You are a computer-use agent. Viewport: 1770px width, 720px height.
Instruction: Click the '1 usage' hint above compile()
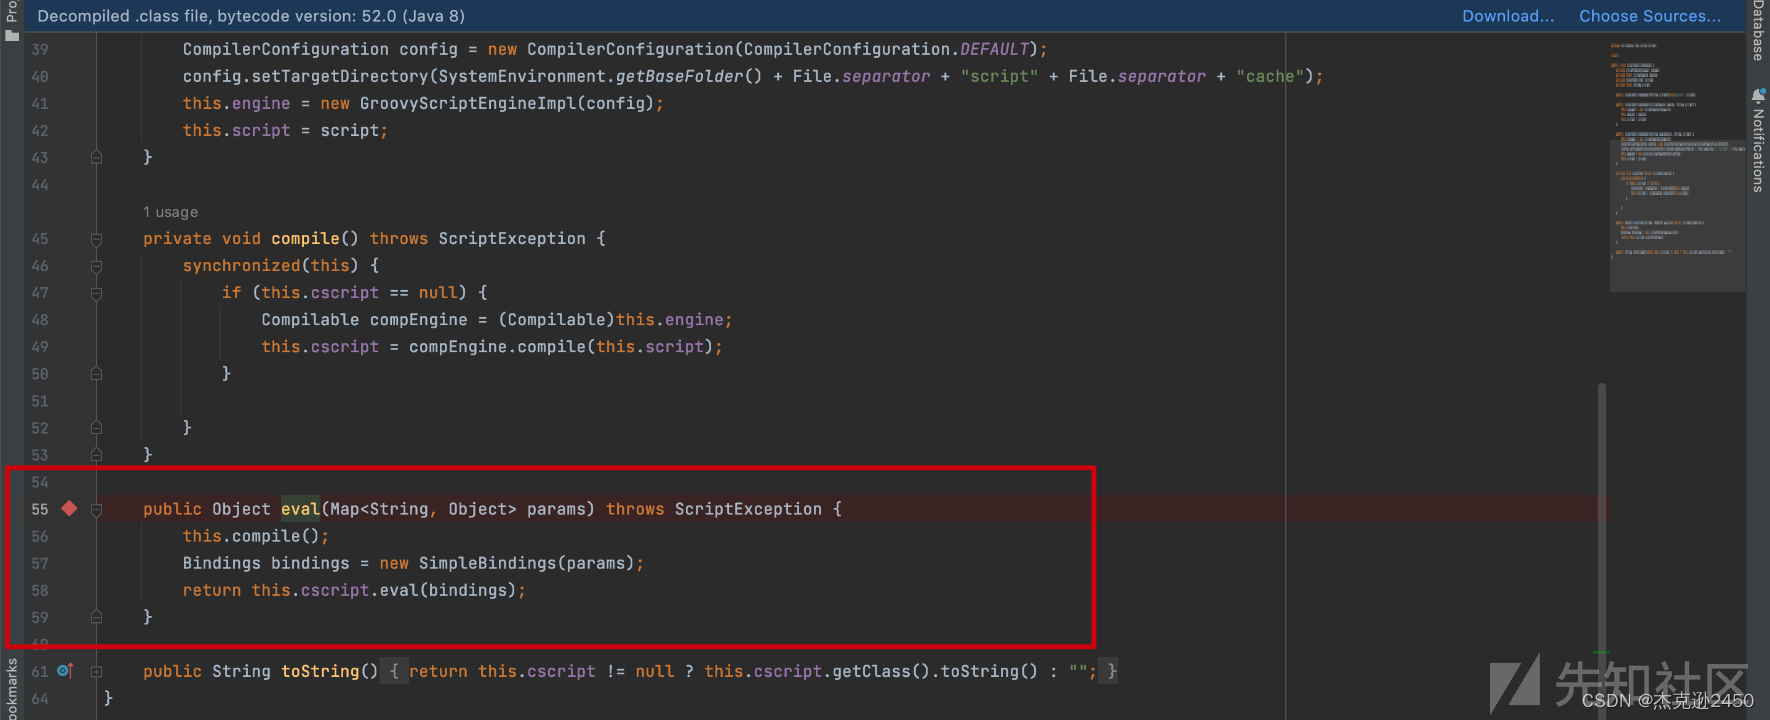(x=170, y=212)
